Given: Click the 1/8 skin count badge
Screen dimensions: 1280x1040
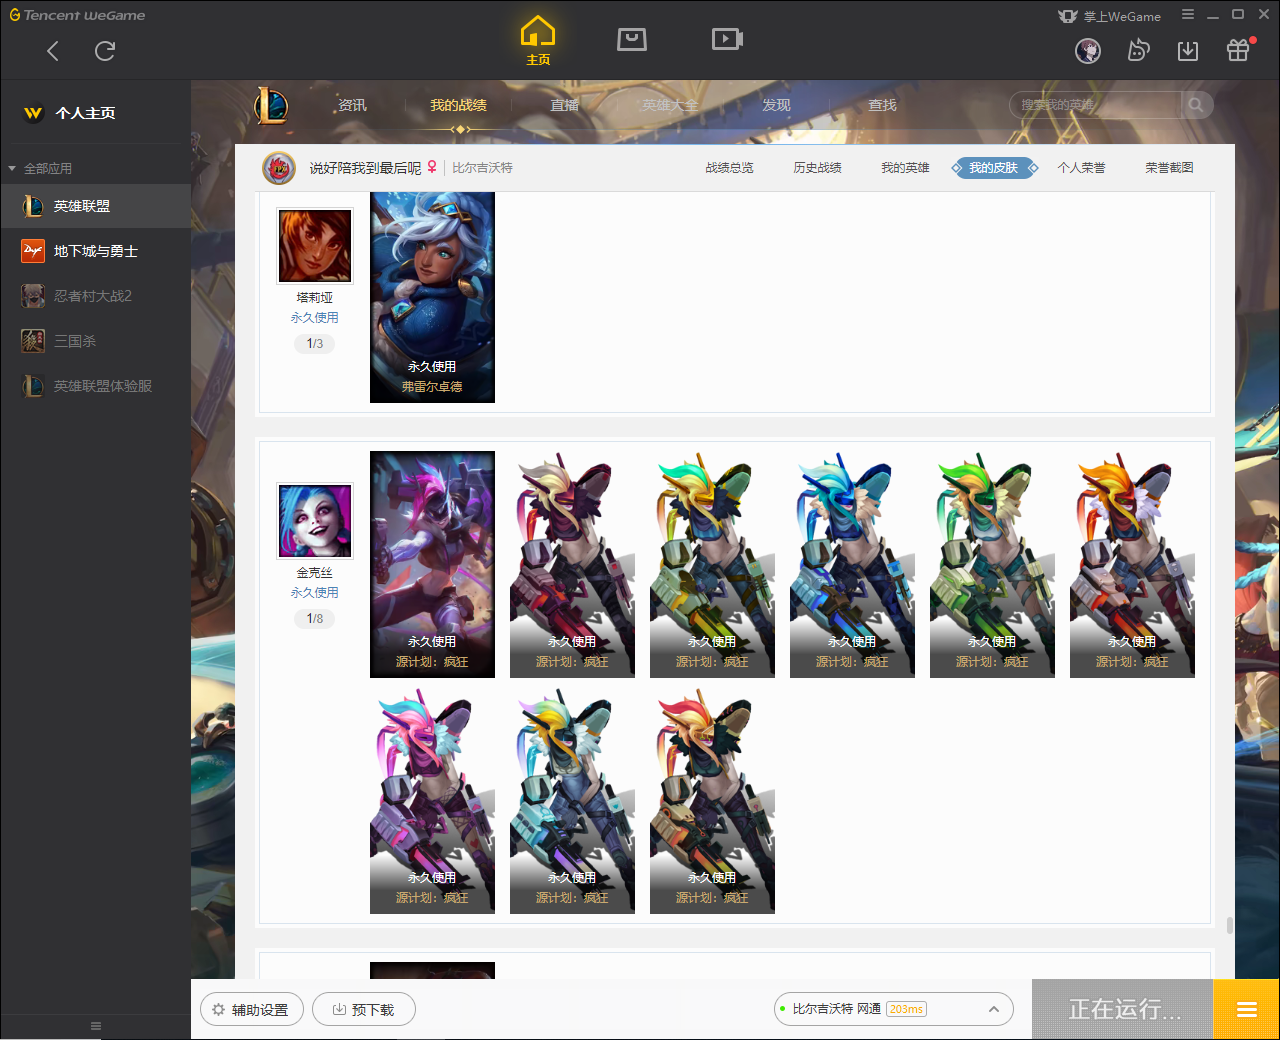Looking at the screenshot, I should [315, 619].
